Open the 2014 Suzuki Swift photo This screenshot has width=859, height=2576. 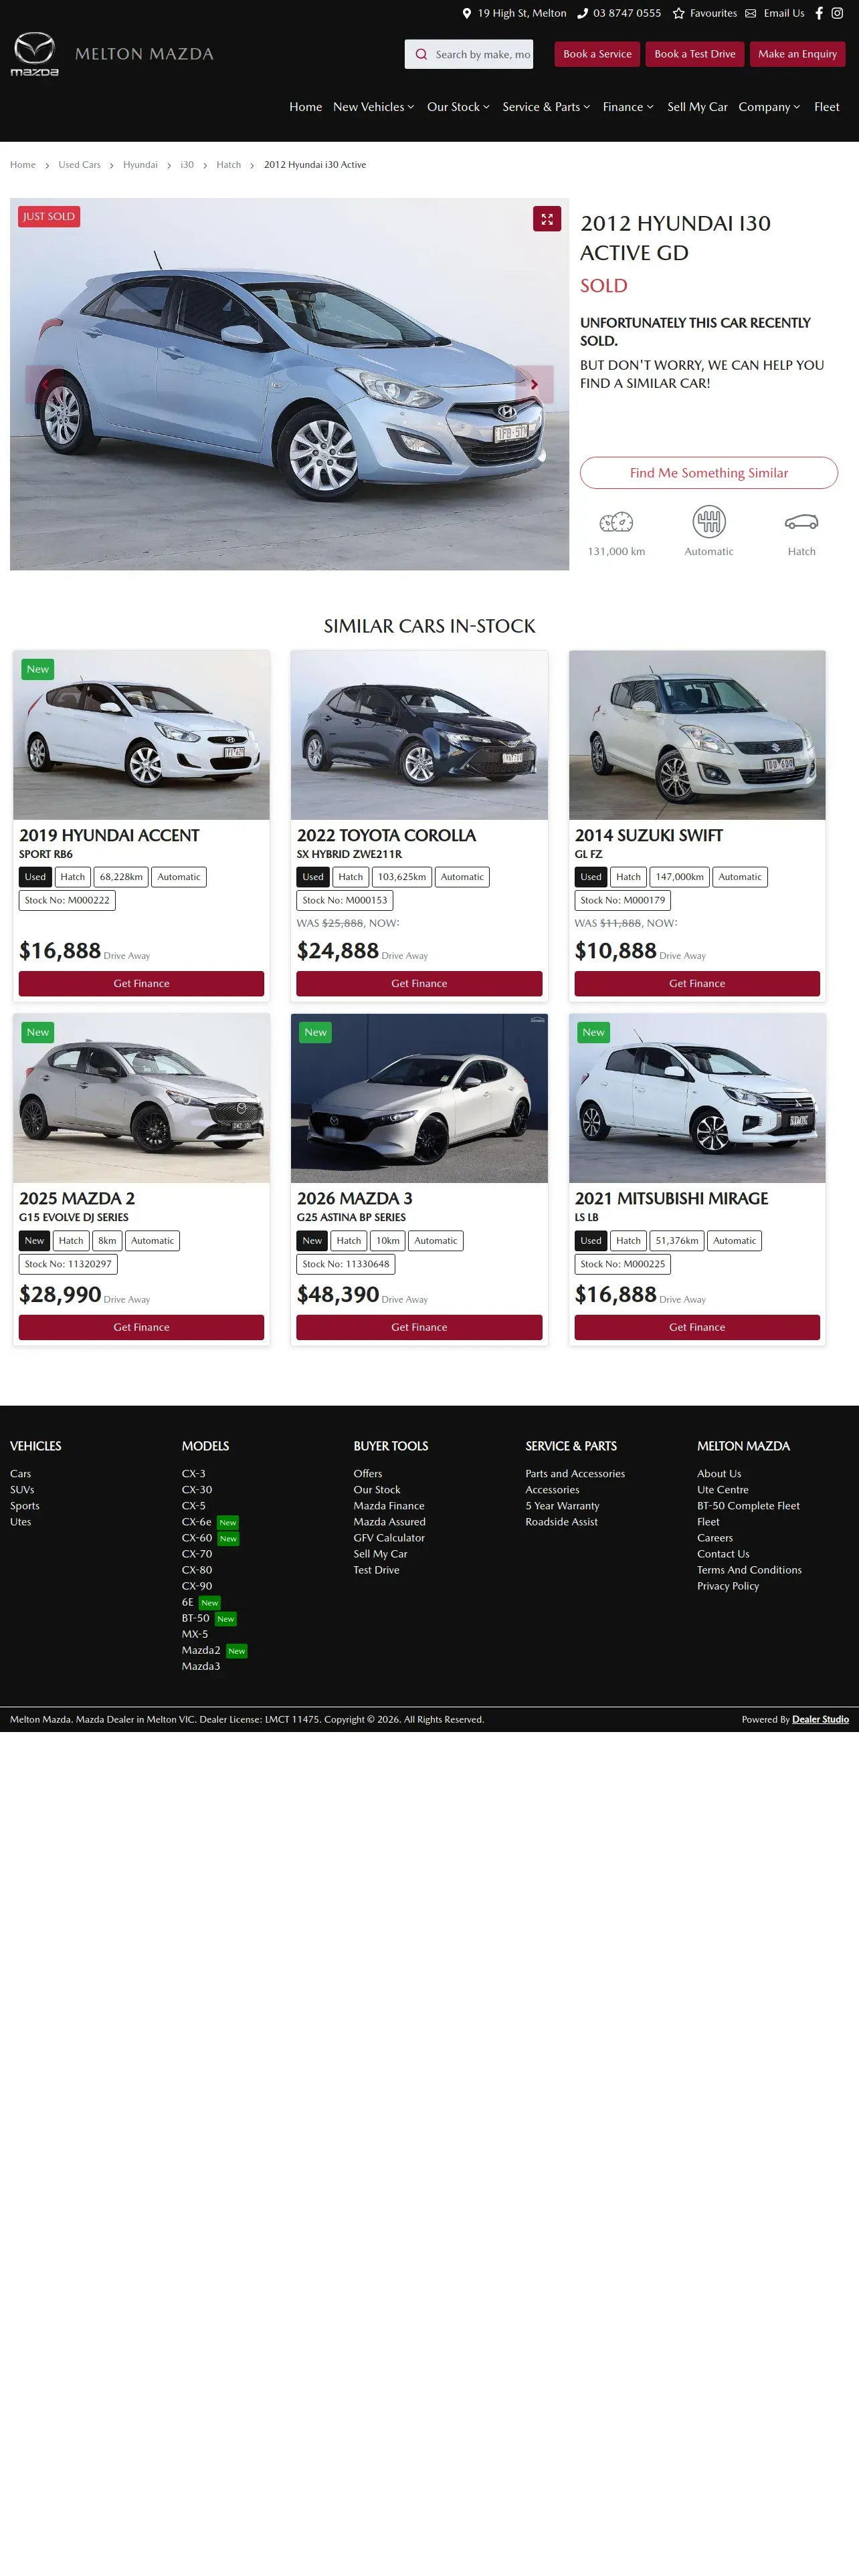[697, 735]
